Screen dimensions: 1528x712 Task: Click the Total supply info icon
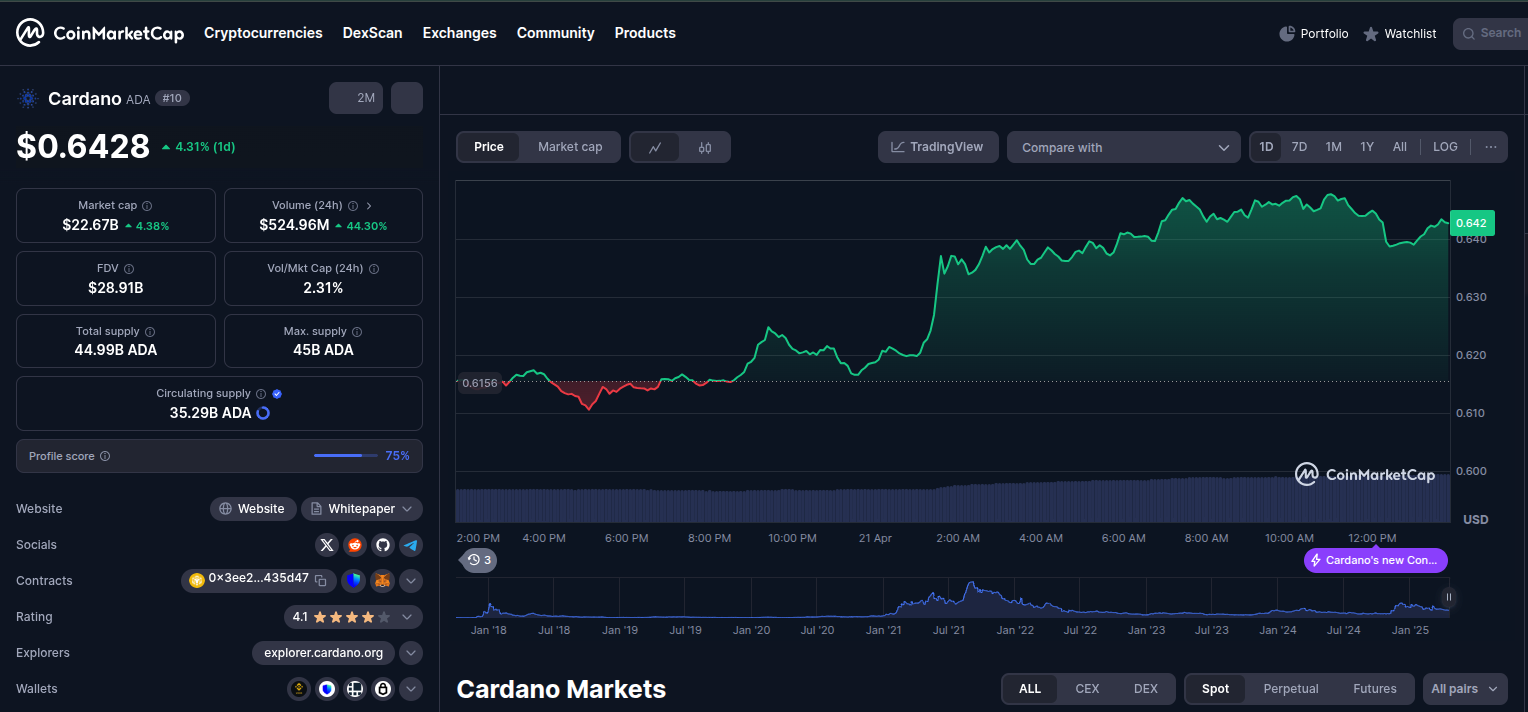coord(150,331)
